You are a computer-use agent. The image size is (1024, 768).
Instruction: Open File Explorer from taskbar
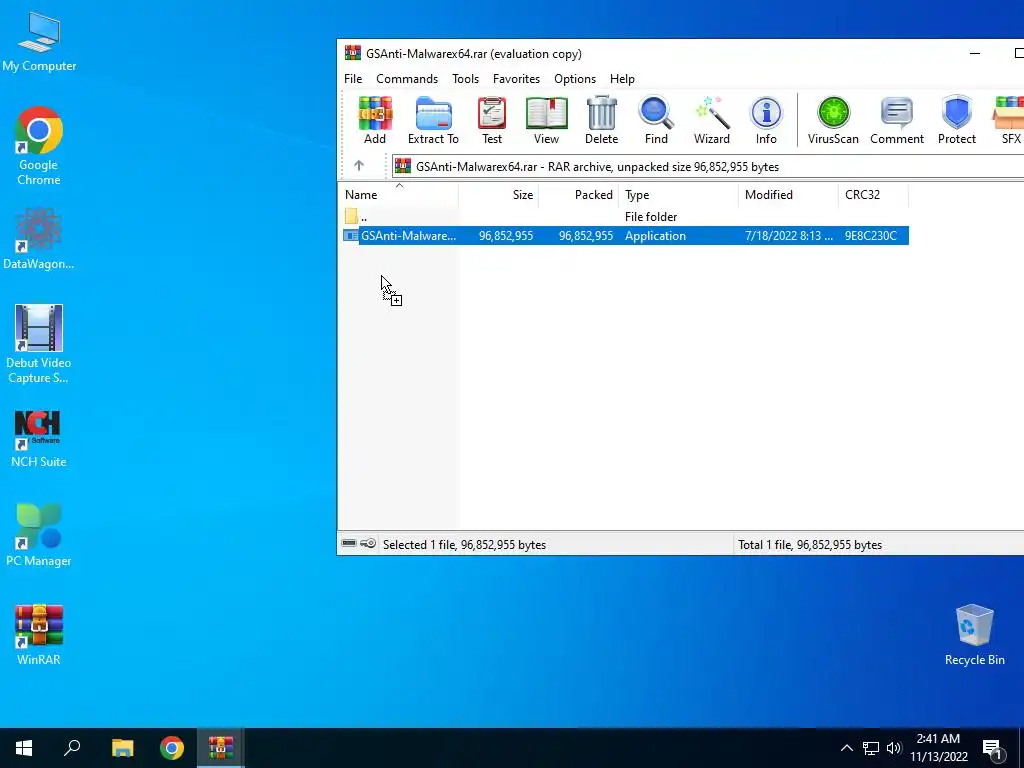pos(122,748)
